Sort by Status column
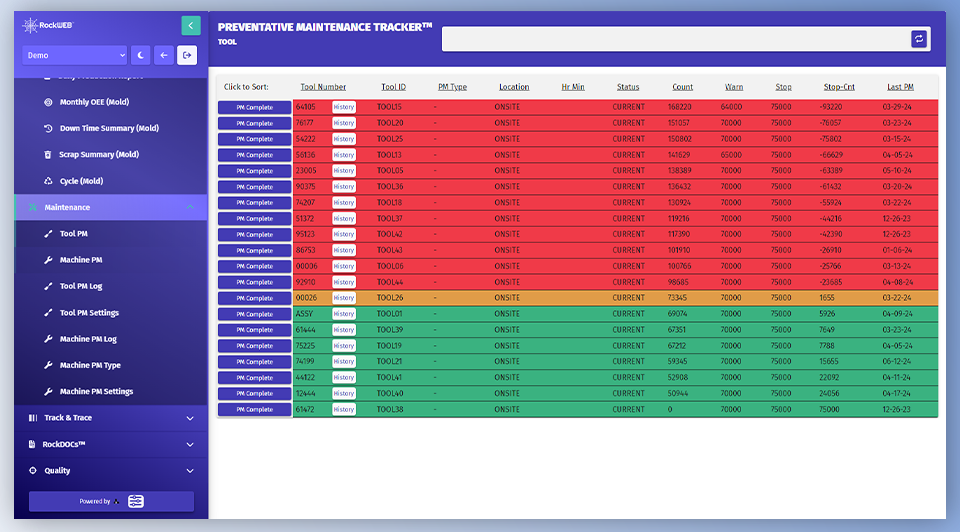 click(x=628, y=87)
